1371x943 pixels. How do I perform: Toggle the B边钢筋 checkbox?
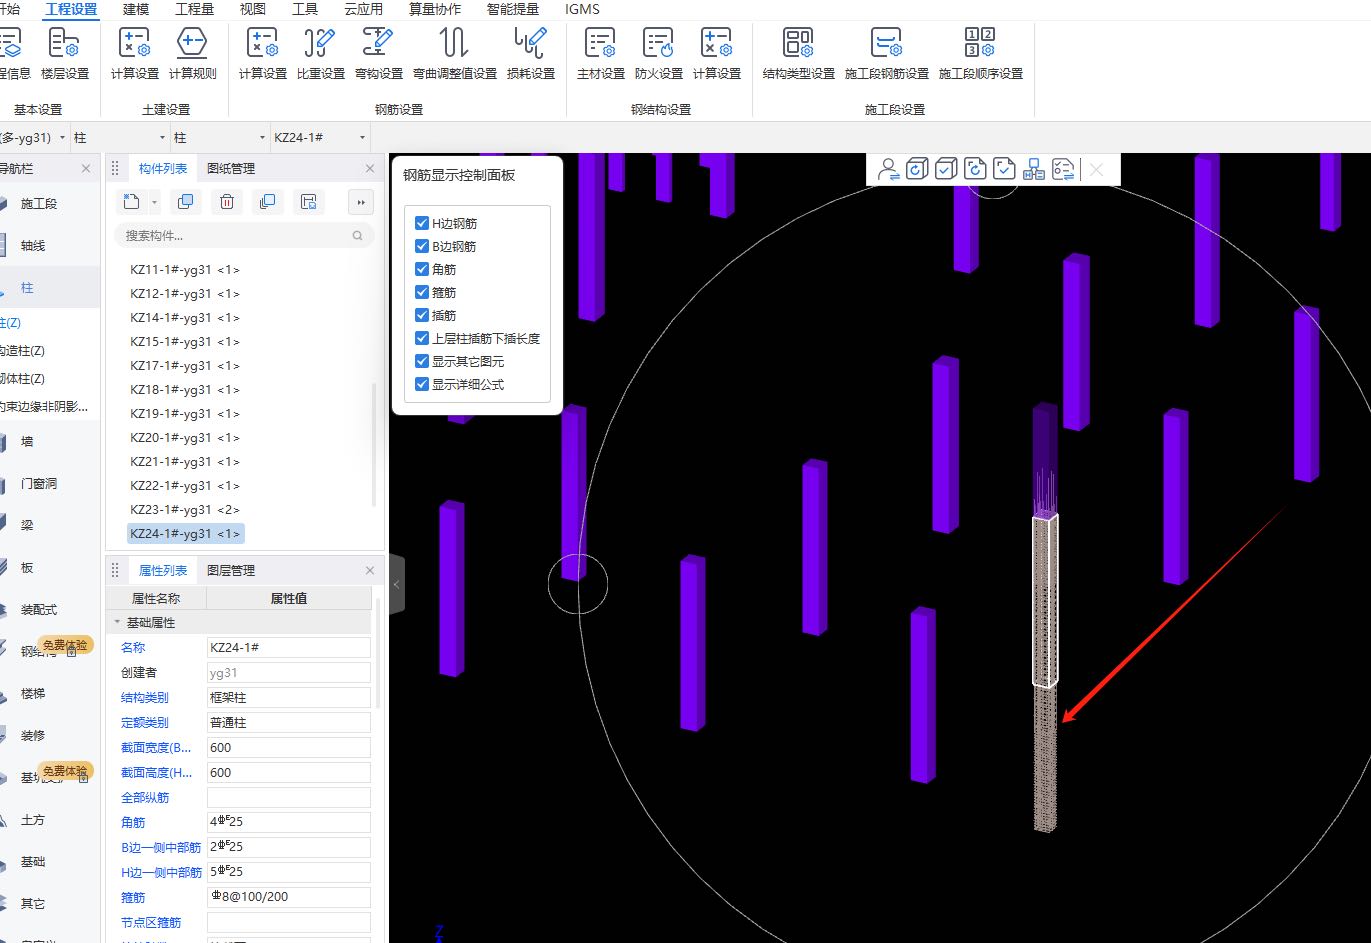422,246
